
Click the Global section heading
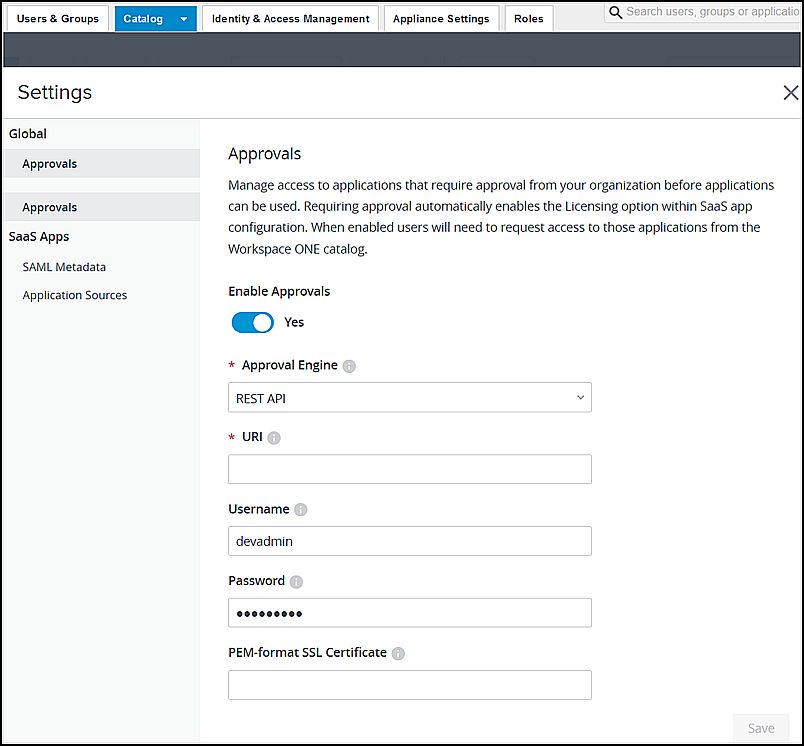click(28, 134)
